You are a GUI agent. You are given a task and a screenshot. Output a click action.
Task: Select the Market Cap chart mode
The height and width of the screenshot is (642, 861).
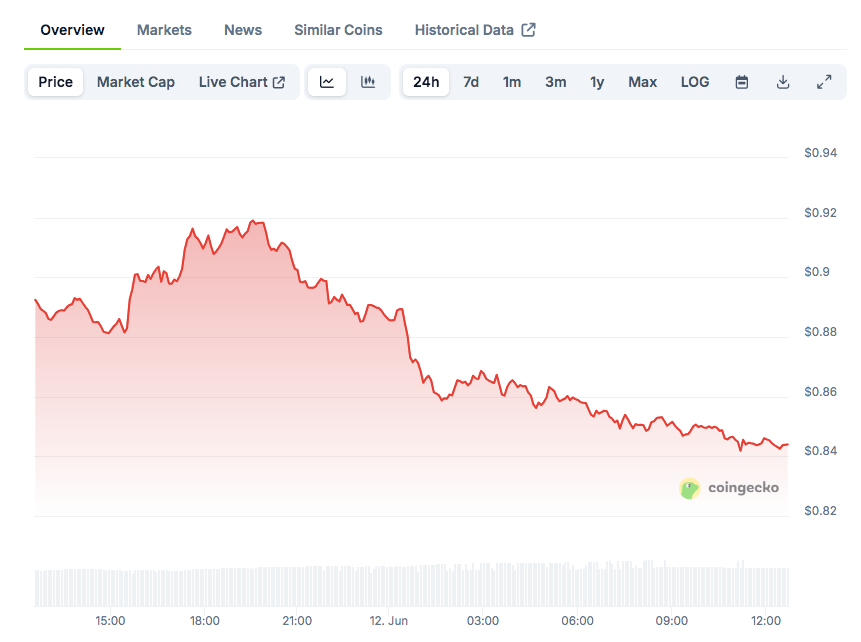click(136, 82)
